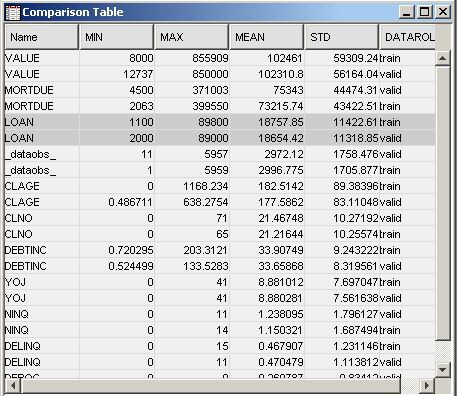Viewport: 457px width, 396px height.
Task: Select the _dataobs_ row with MAX 5959
Action: point(220,170)
